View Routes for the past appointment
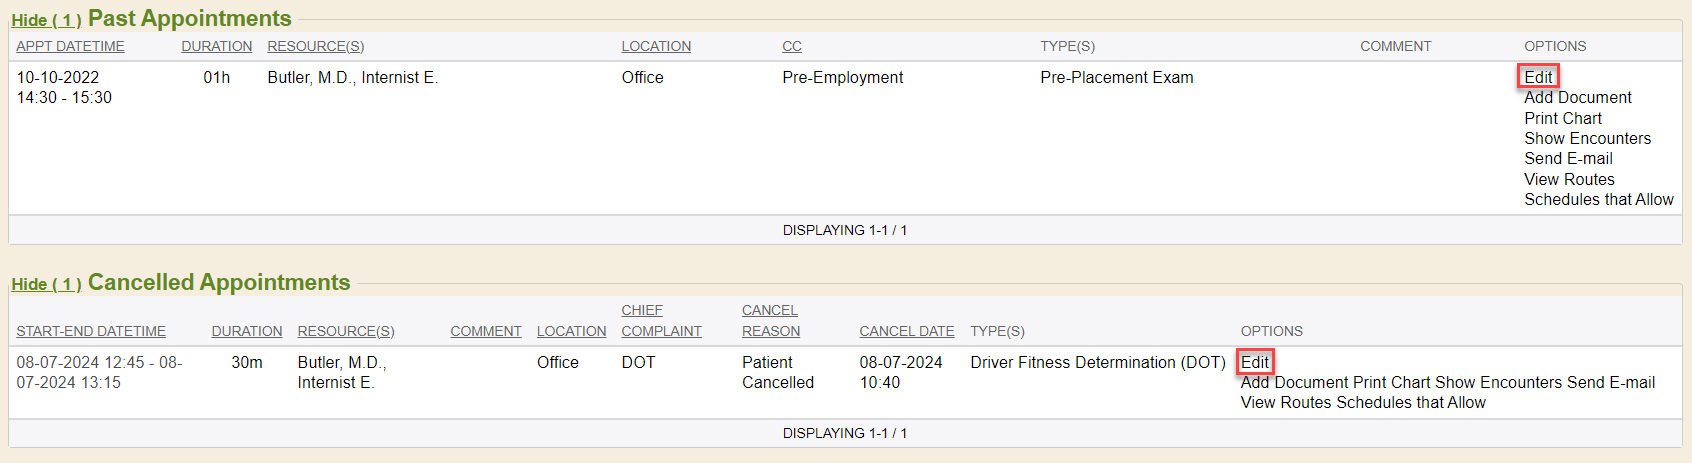Viewport: 1692px width, 463px height. point(1569,179)
